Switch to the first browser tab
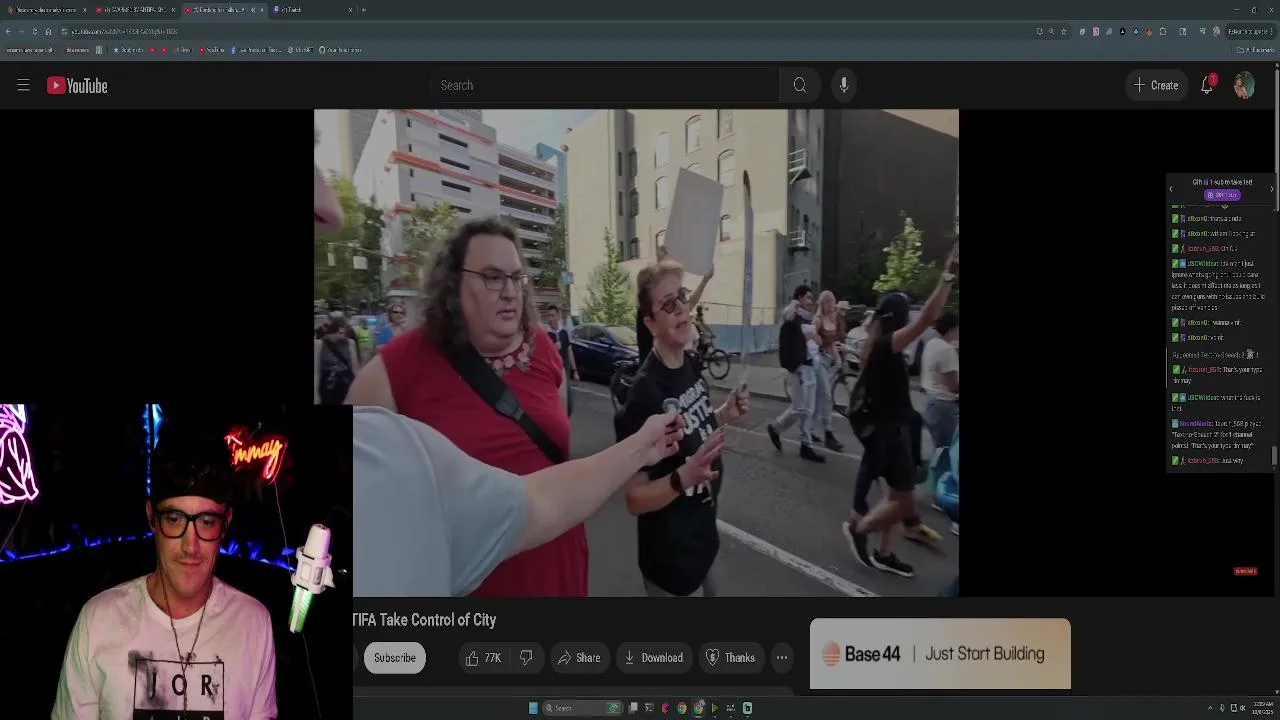 (47, 10)
